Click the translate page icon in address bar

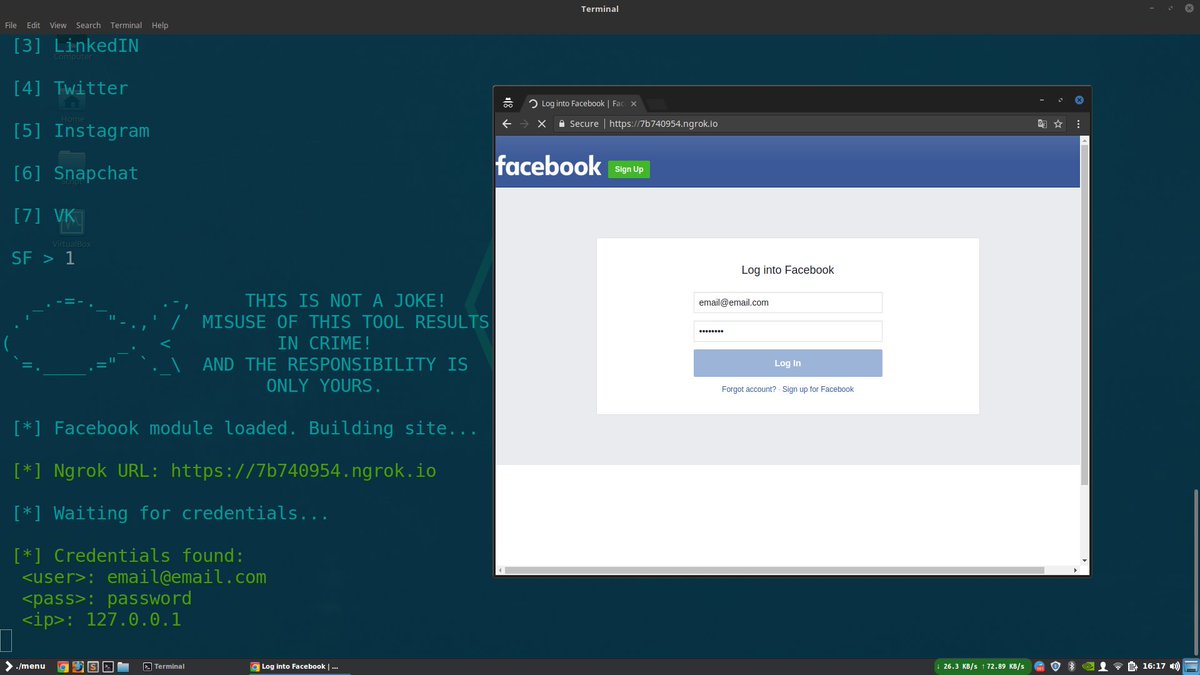(x=1042, y=124)
